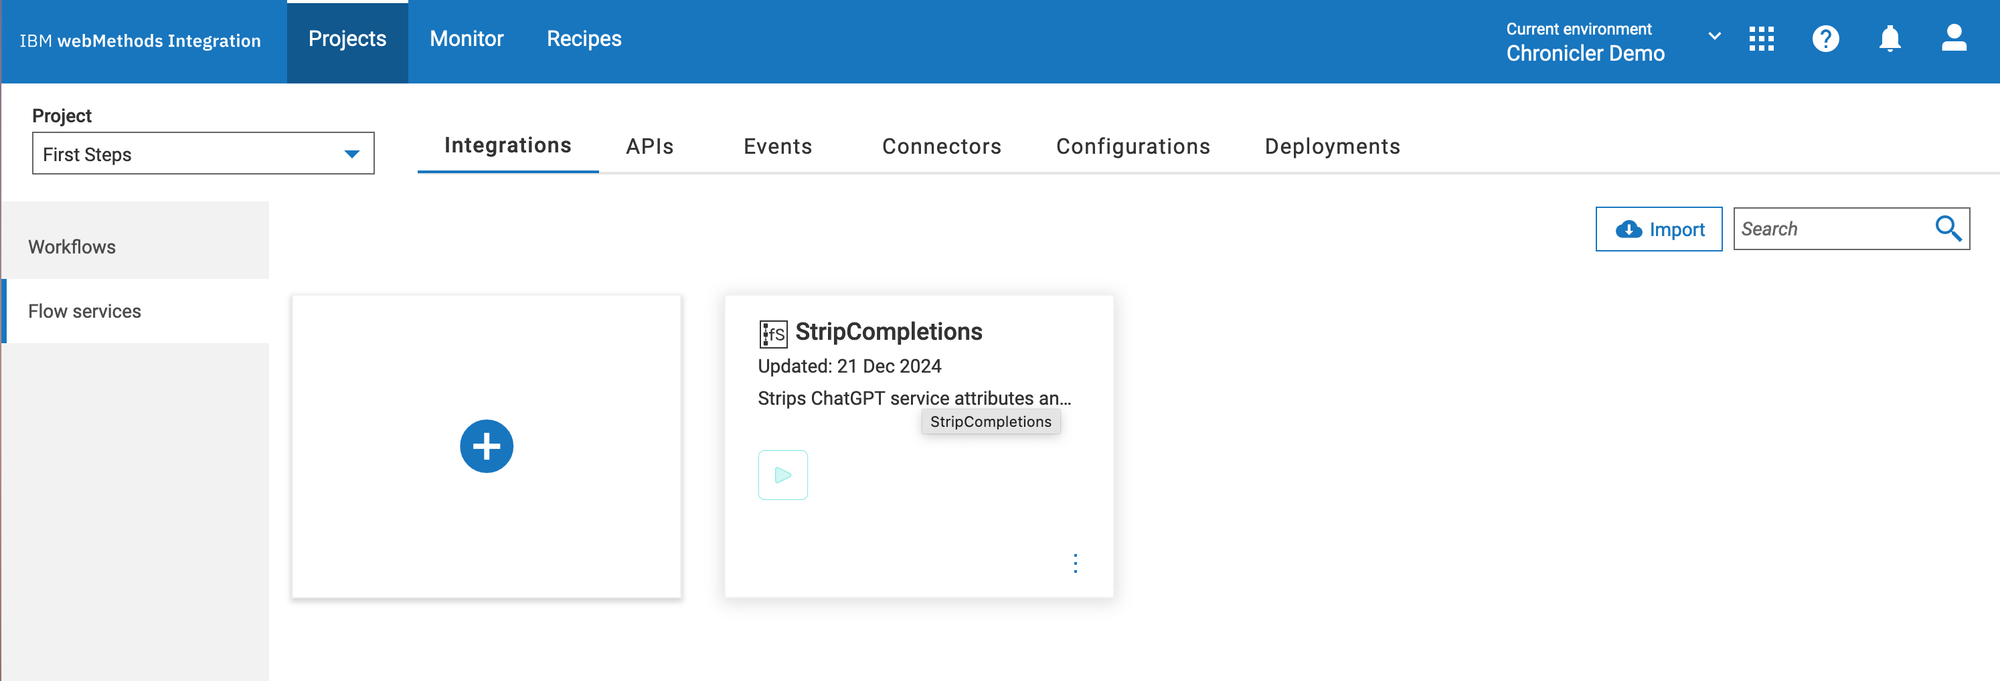This screenshot has height=681, width=2000.
Task: Switch to the APIs tab
Action: point(650,147)
